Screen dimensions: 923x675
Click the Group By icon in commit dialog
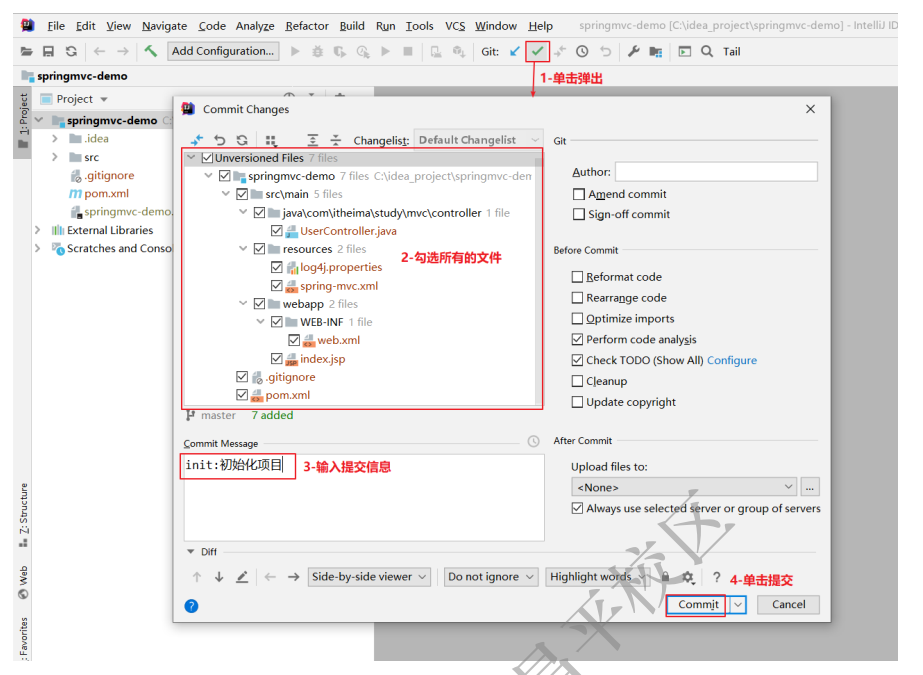coord(271,140)
